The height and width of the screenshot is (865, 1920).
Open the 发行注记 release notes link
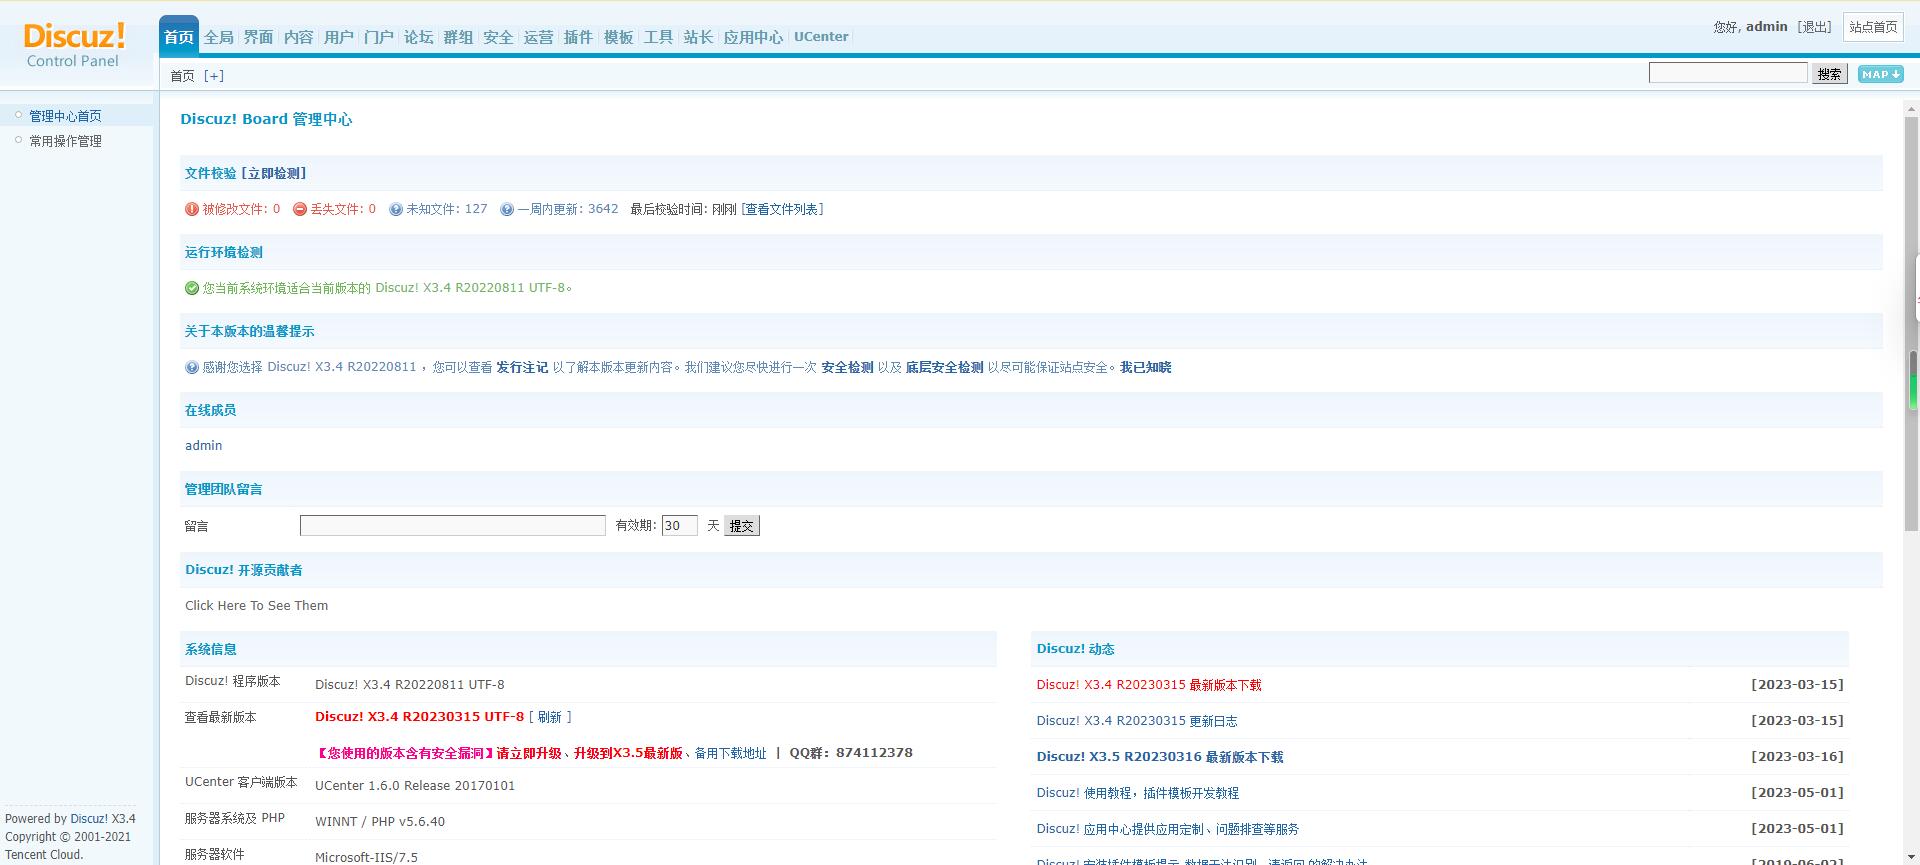[x=522, y=367]
